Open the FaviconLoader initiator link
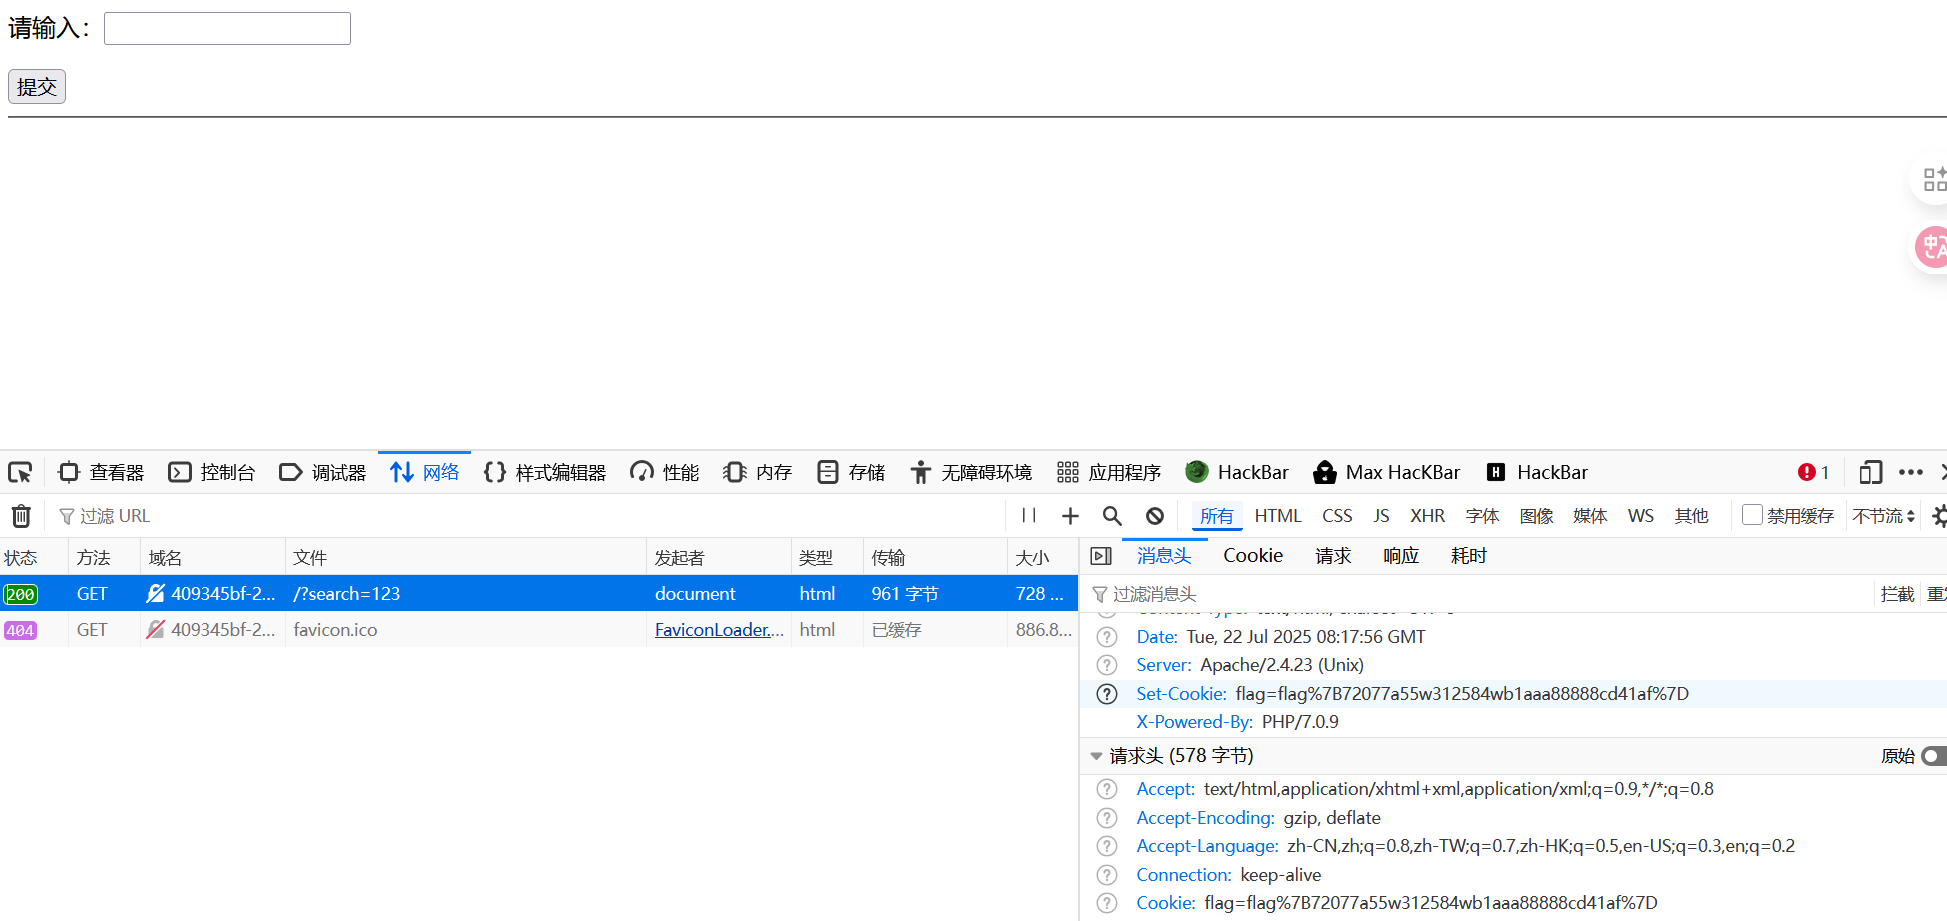The height and width of the screenshot is (921, 1947). [719, 630]
